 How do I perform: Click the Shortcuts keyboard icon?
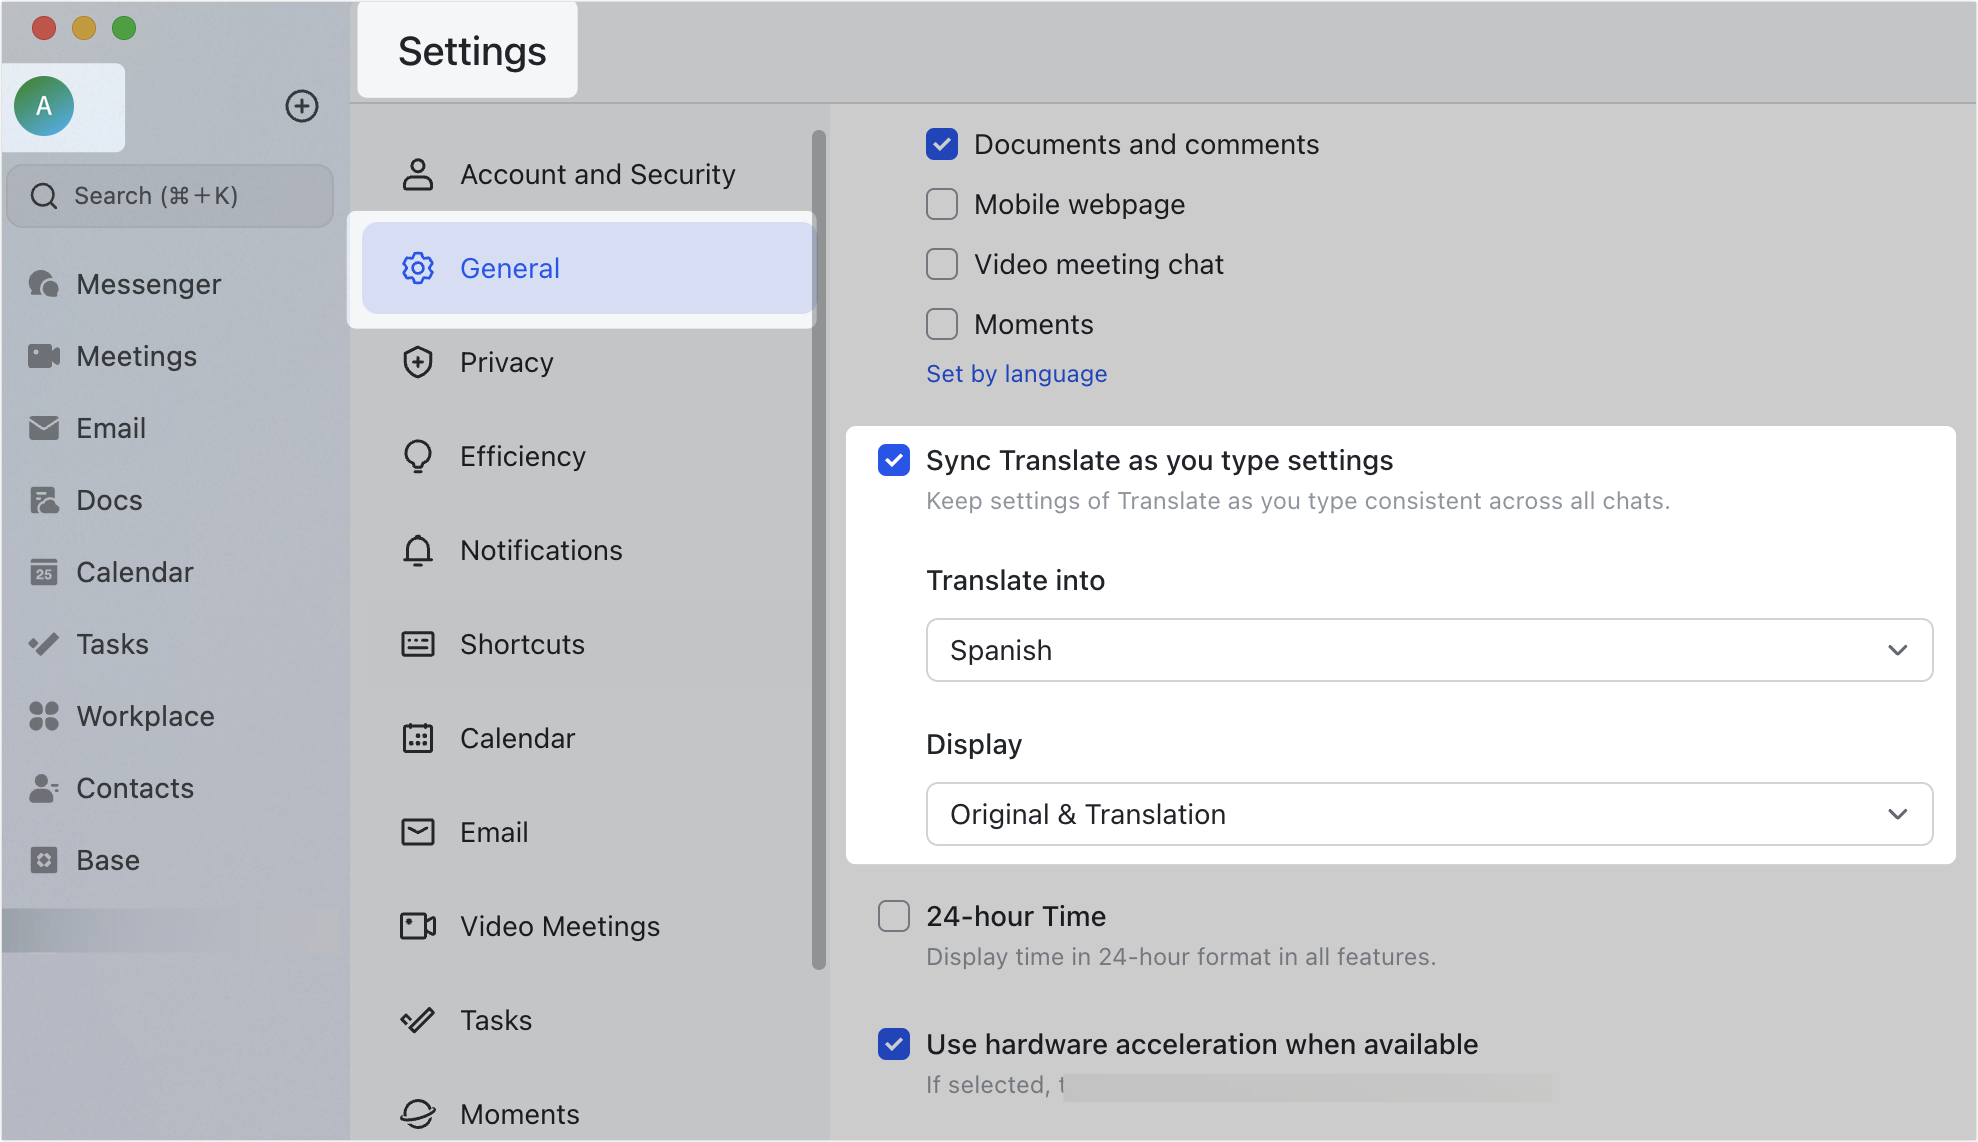[418, 644]
